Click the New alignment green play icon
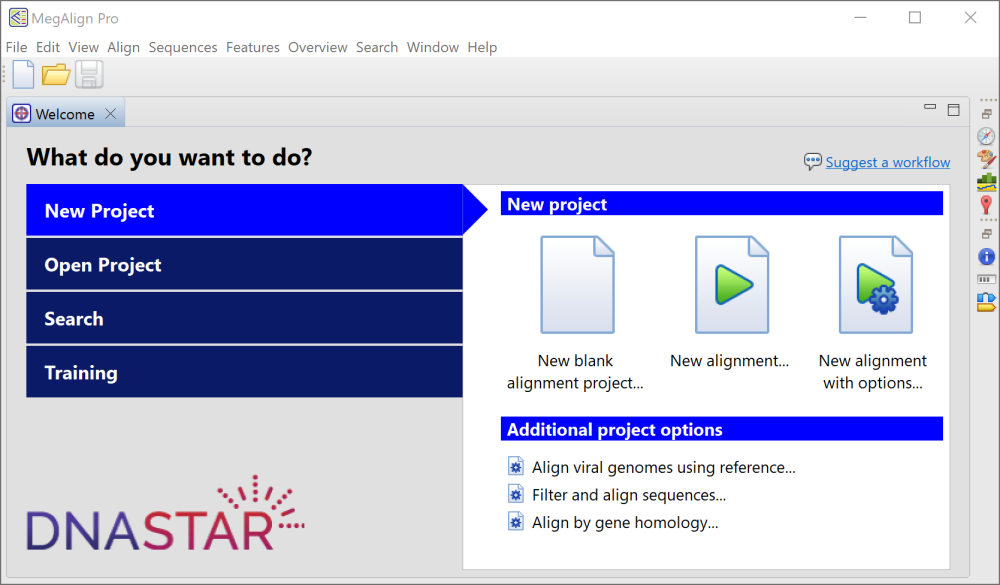 [732, 285]
